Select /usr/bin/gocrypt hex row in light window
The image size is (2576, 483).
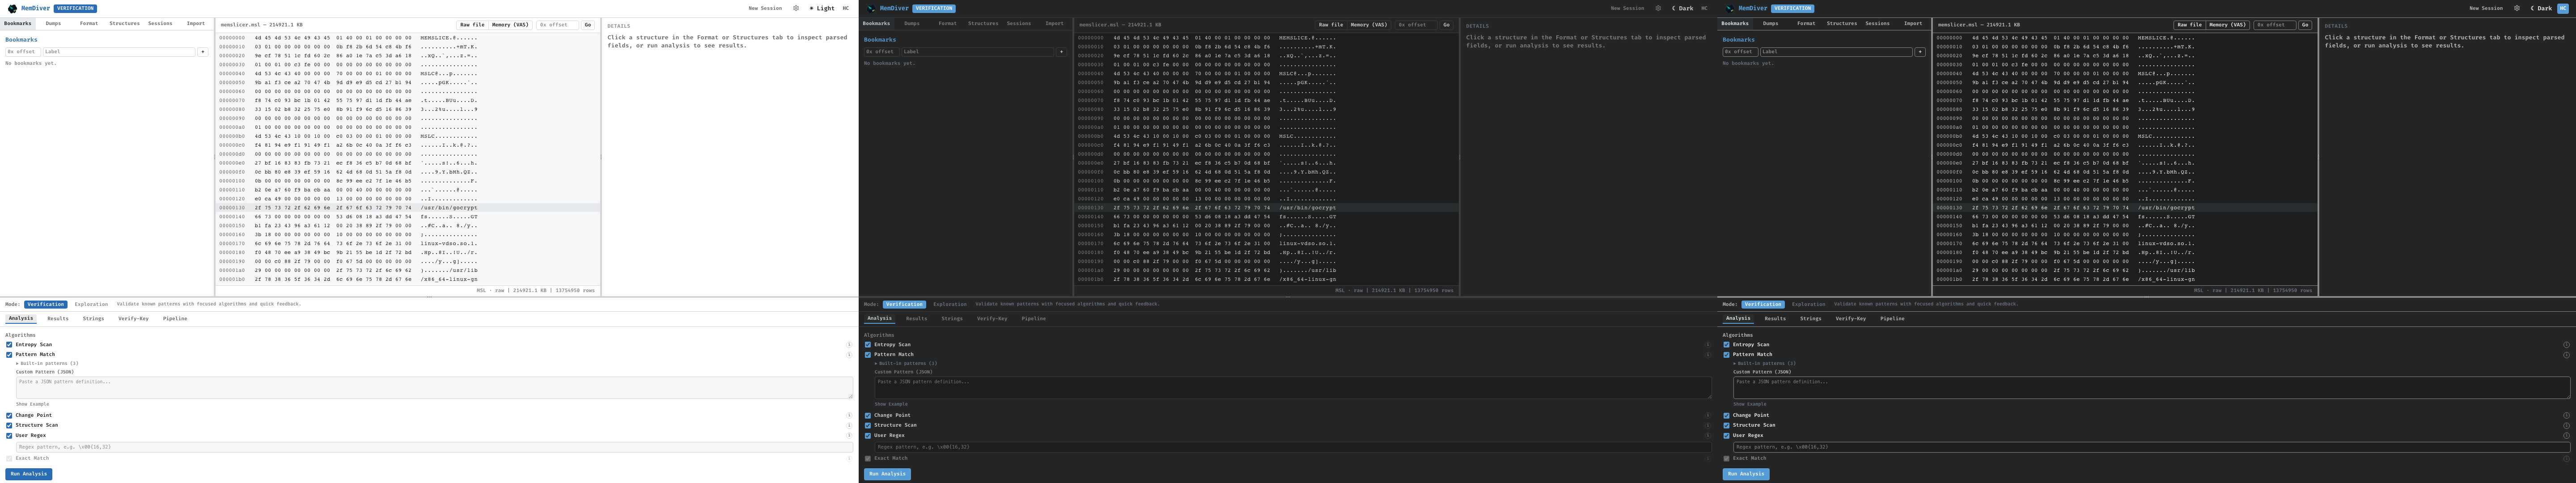click(408, 208)
